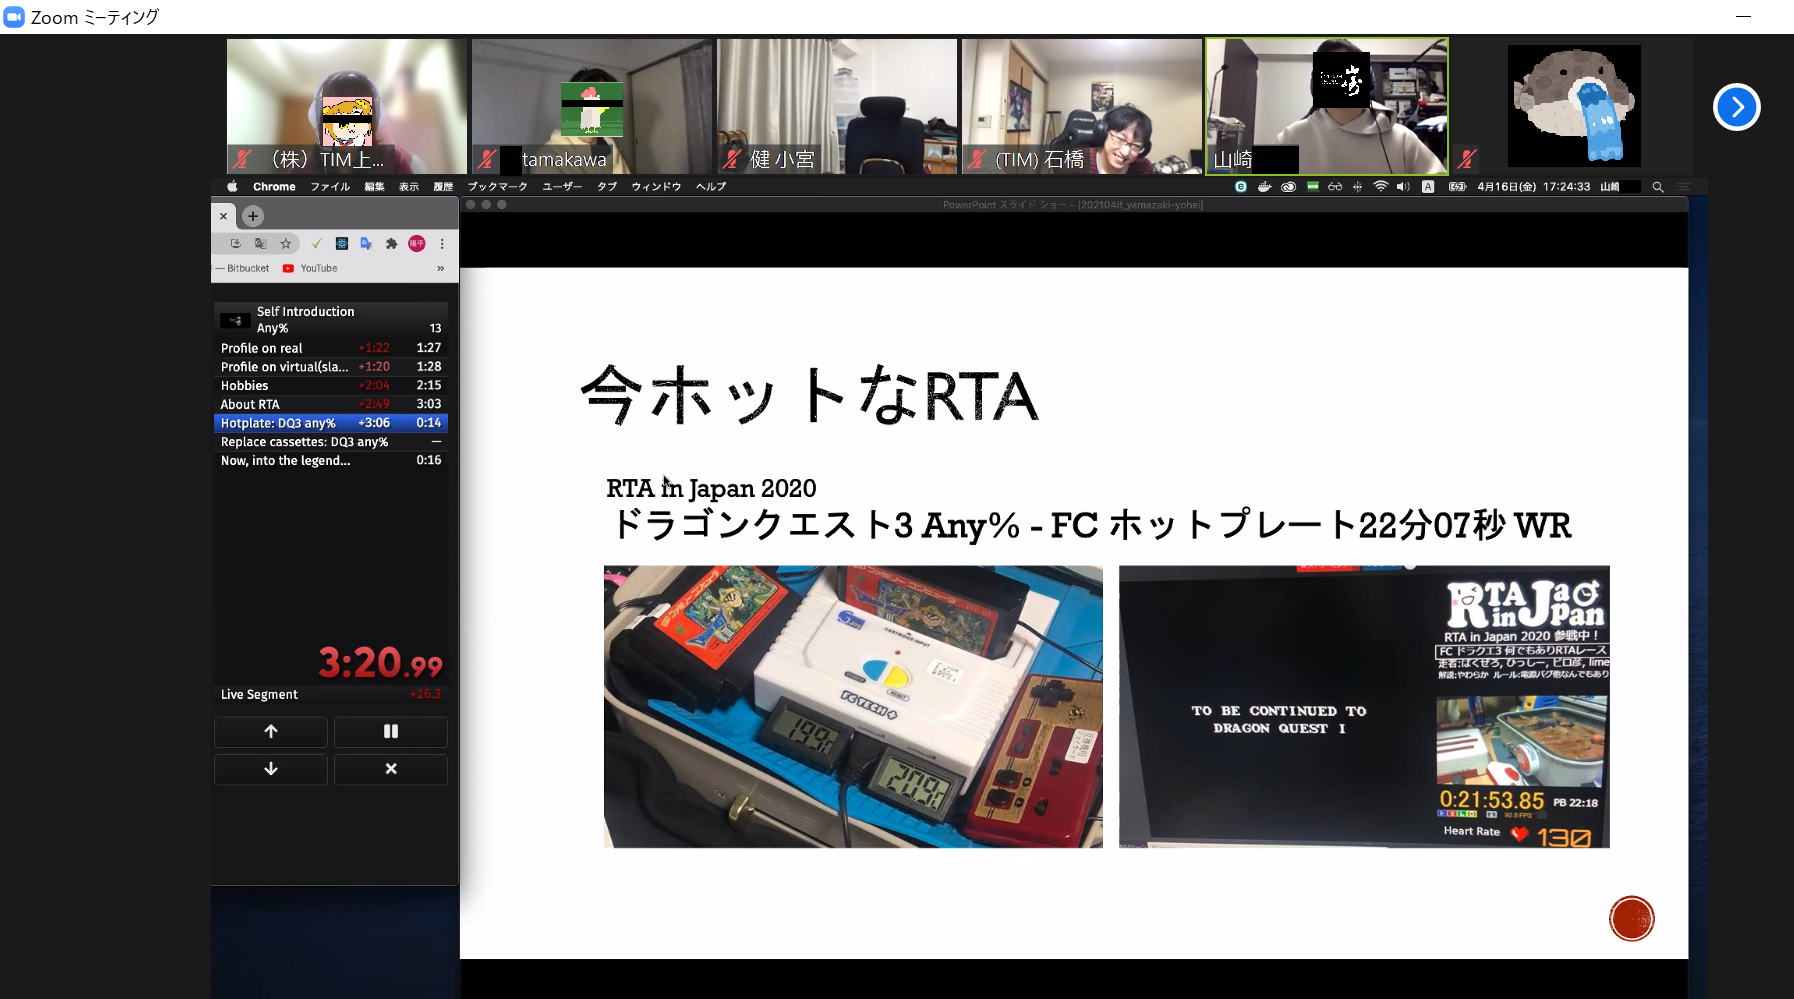Screen dimensions: 1794x999
Task: Close the Chrome tab with the X
Action: tap(223, 216)
